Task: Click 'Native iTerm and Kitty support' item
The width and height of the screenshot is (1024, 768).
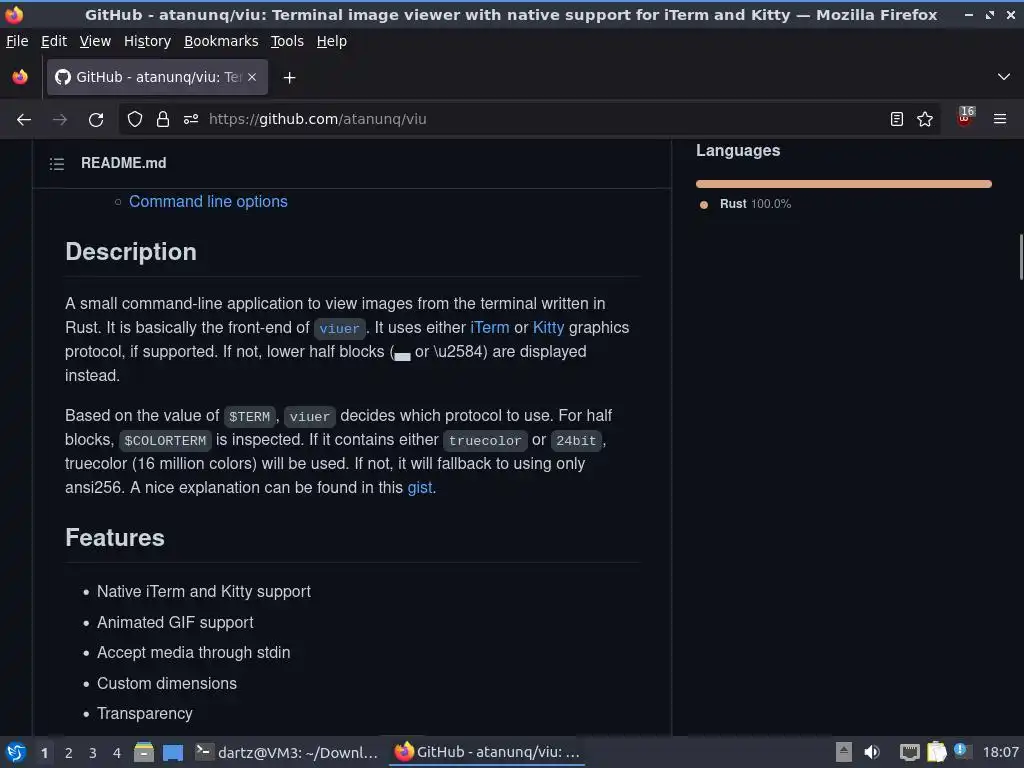Action: (204, 592)
